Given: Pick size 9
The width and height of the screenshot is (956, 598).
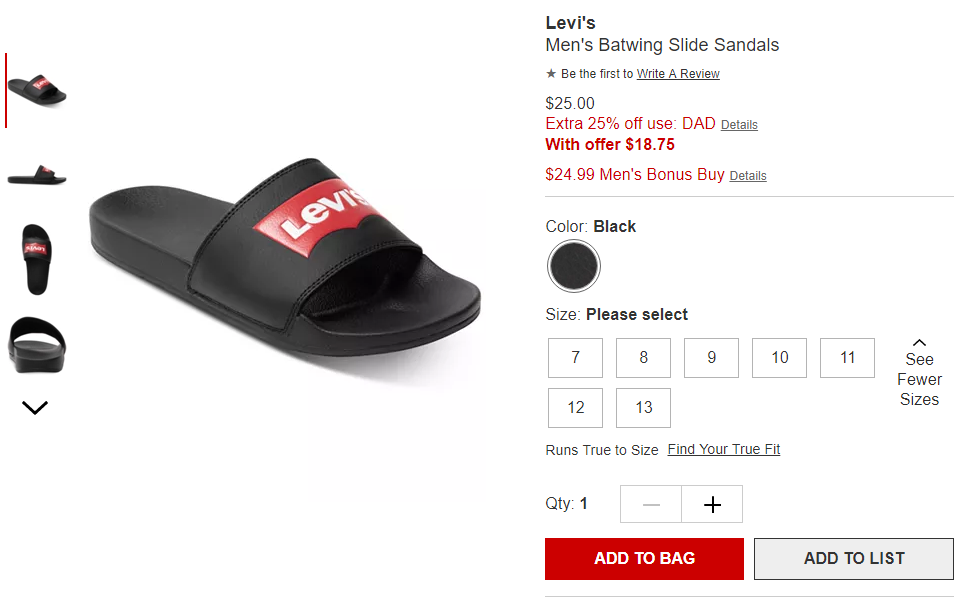Looking at the screenshot, I should pos(712,358).
